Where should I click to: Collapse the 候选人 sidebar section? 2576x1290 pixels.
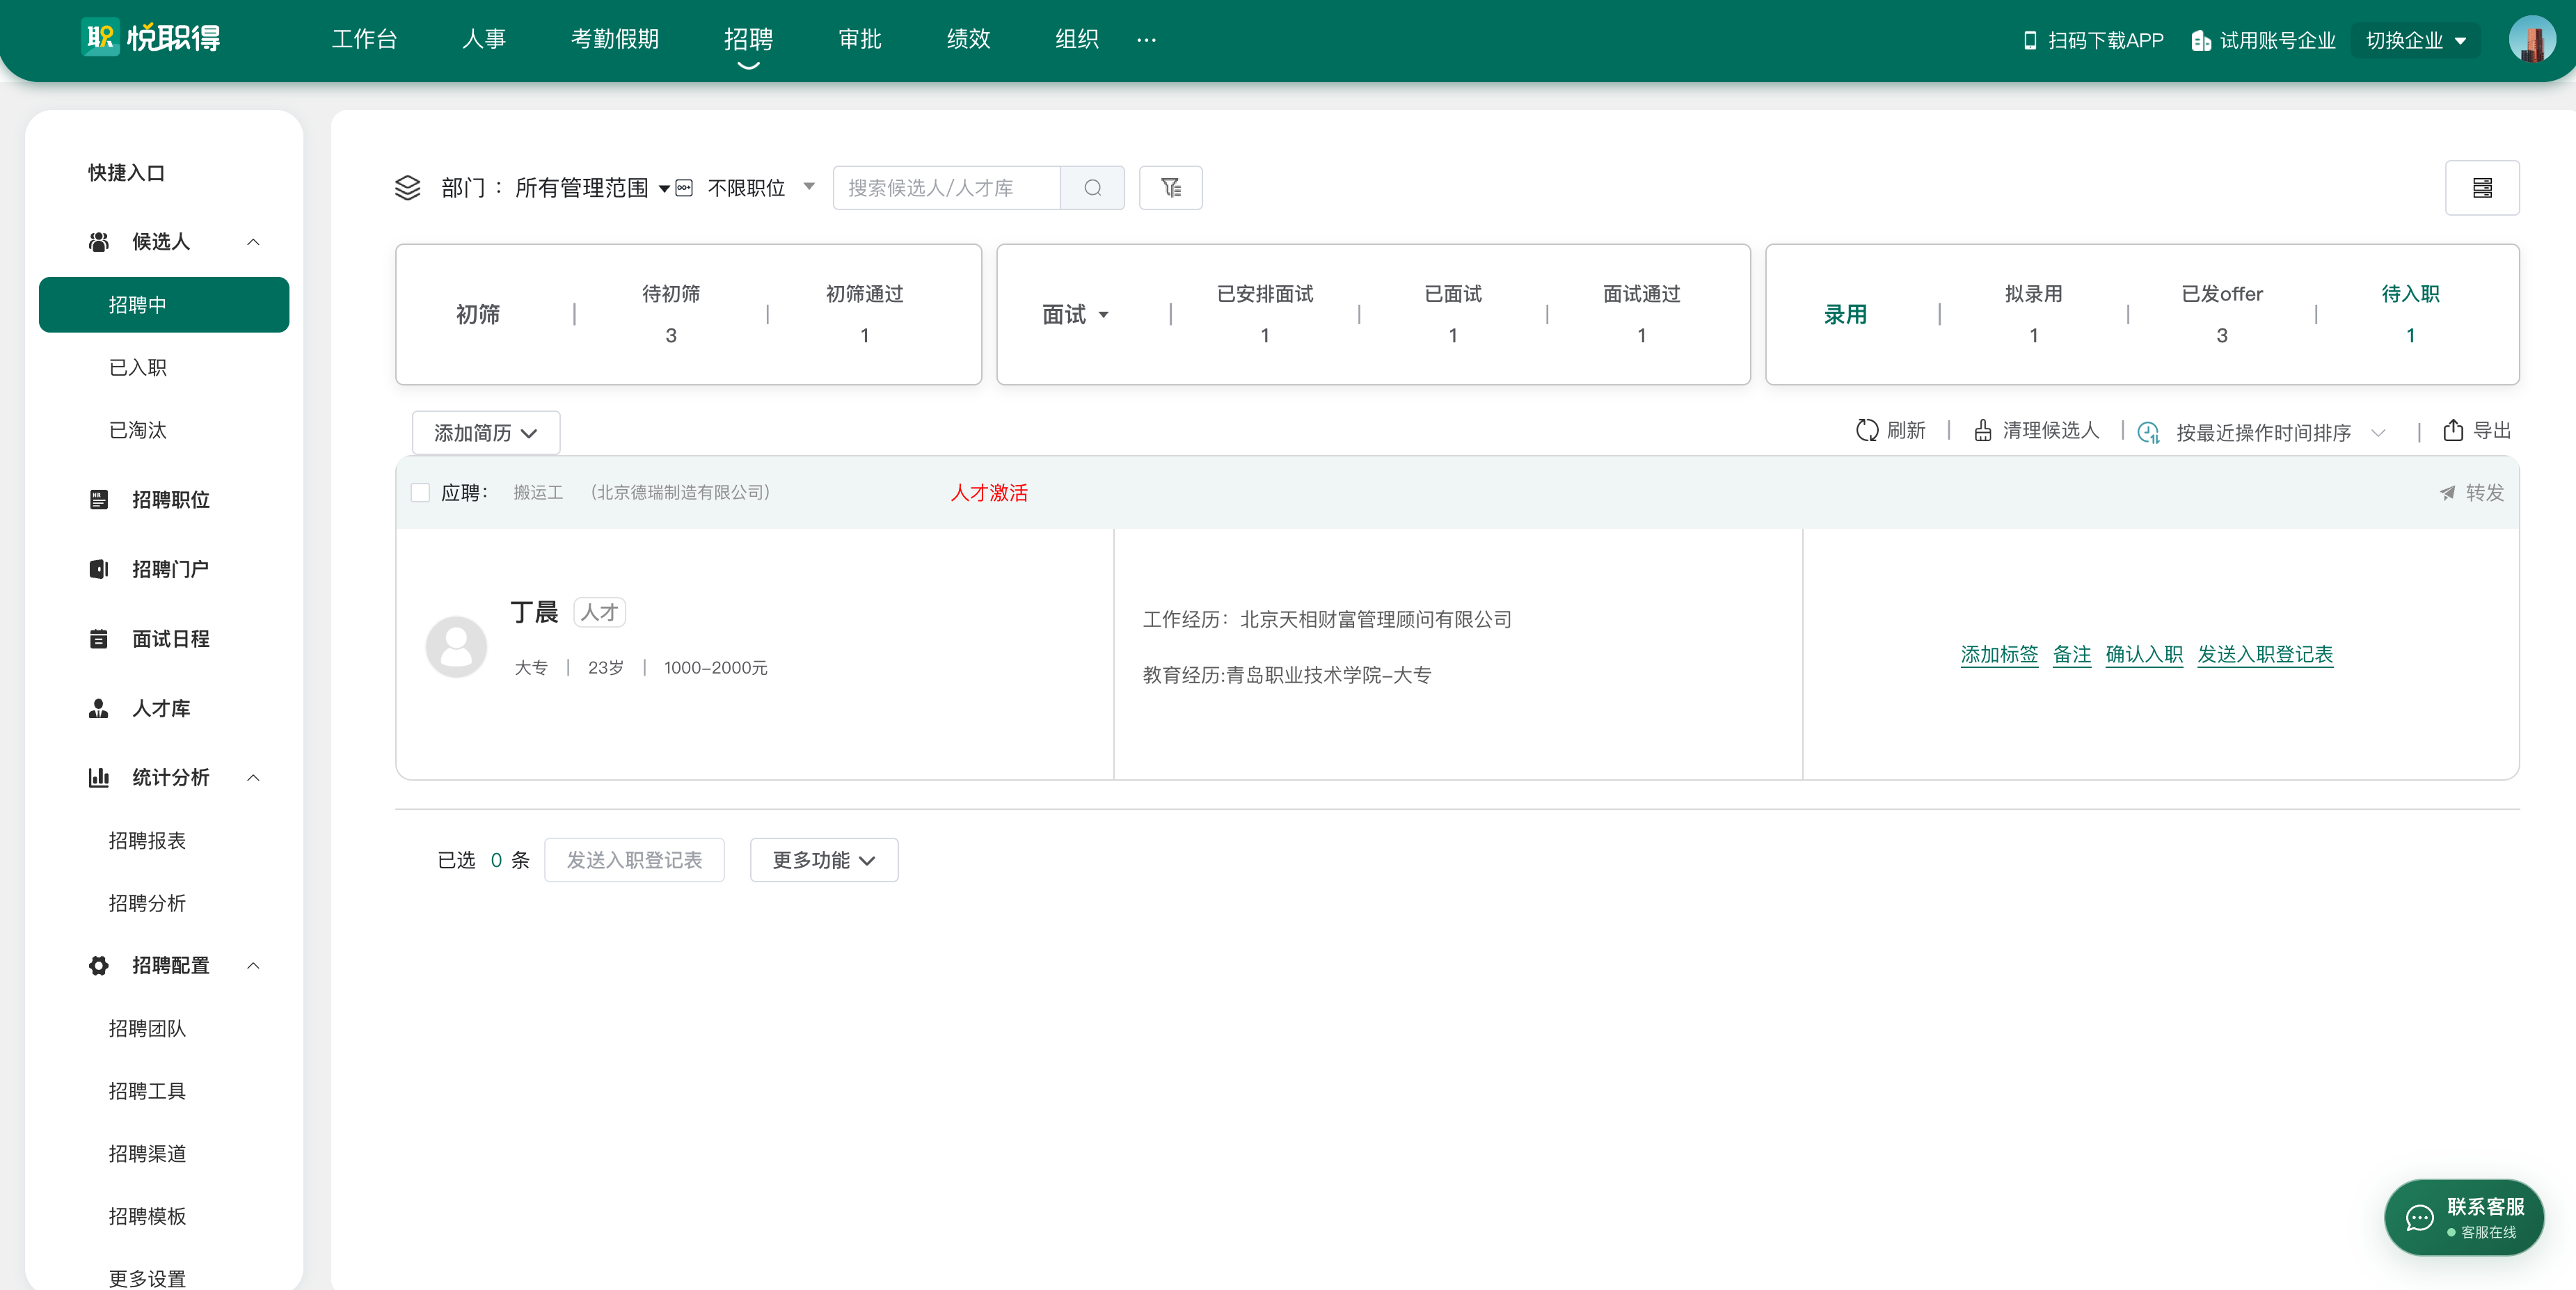(x=253, y=242)
